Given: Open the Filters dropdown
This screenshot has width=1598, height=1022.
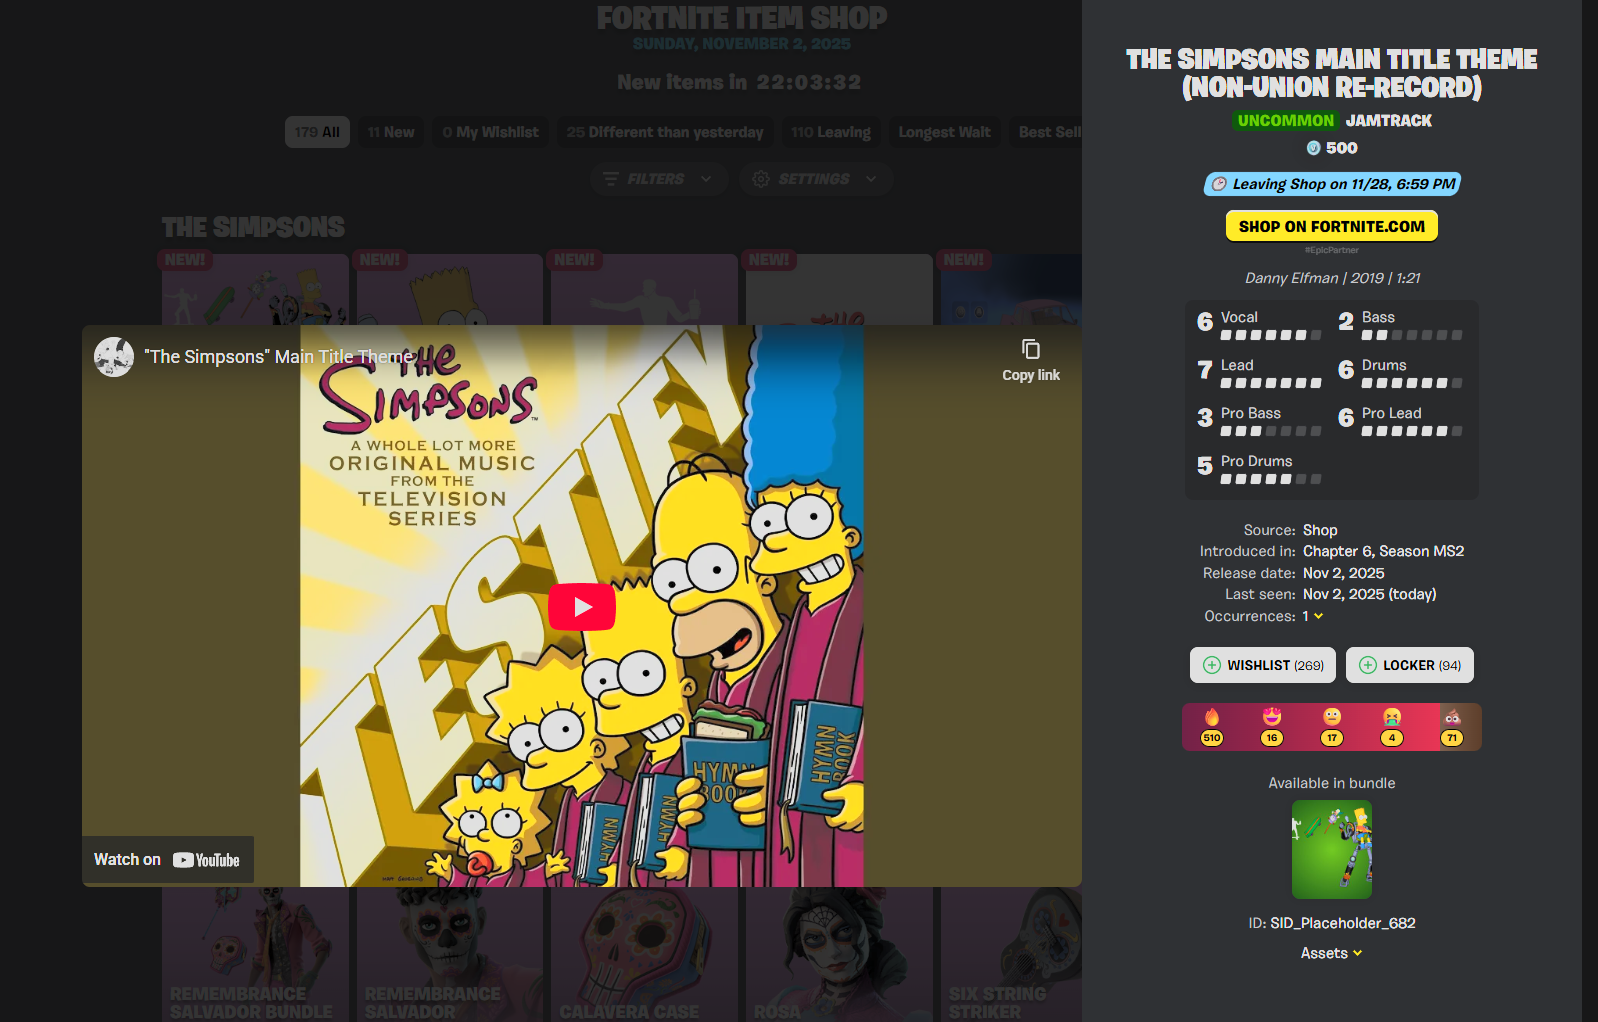Looking at the screenshot, I should (x=658, y=179).
